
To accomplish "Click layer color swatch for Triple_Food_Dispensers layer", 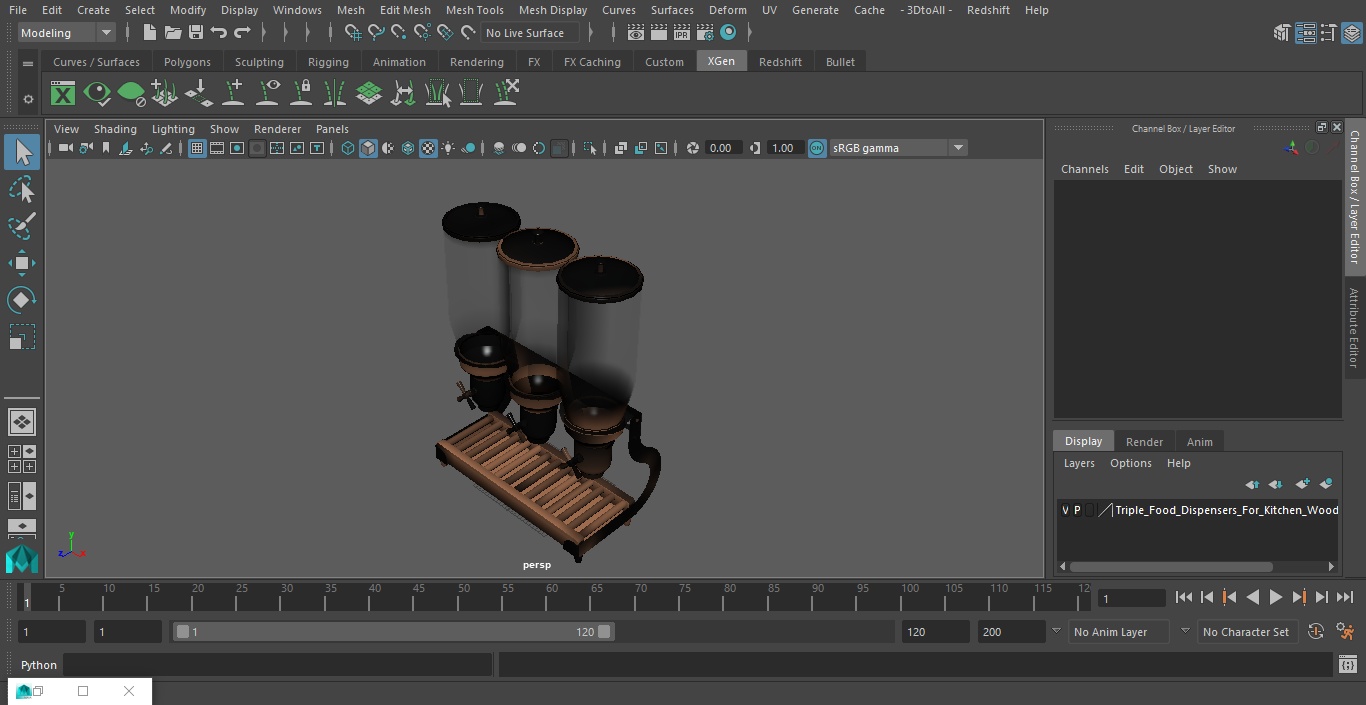I will point(1105,510).
